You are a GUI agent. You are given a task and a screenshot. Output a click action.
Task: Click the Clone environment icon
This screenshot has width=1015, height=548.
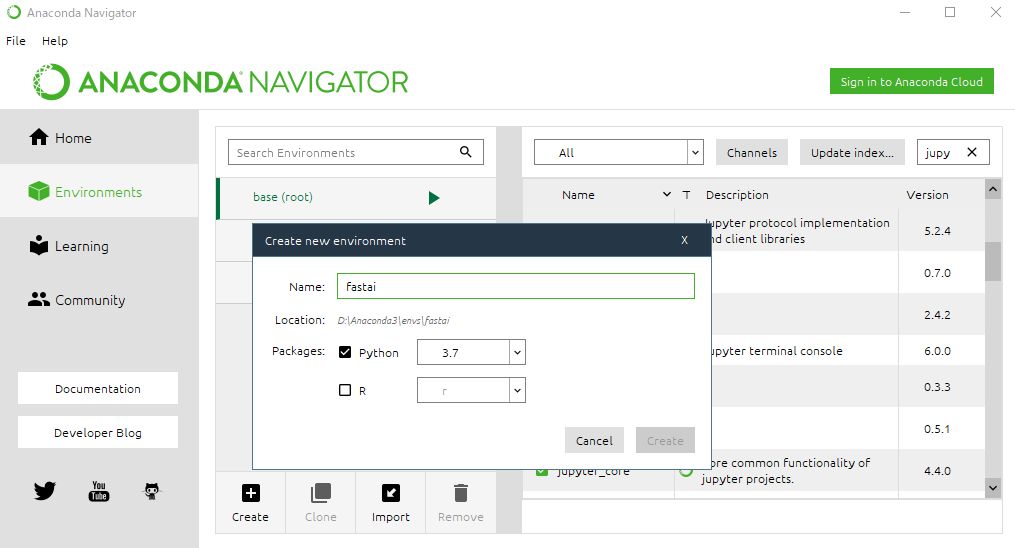tap(320, 493)
